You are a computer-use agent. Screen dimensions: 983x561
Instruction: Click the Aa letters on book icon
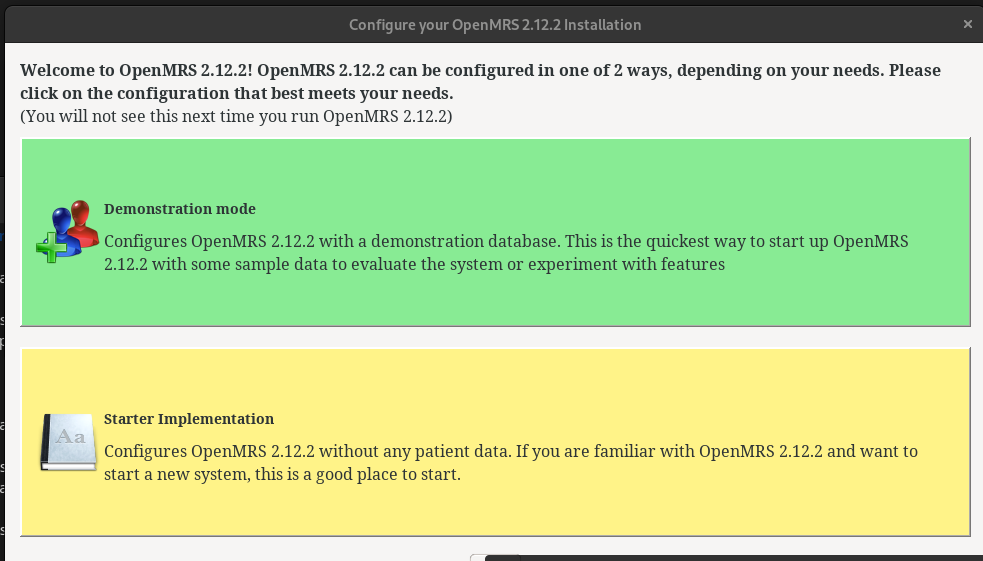click(70, 436)
